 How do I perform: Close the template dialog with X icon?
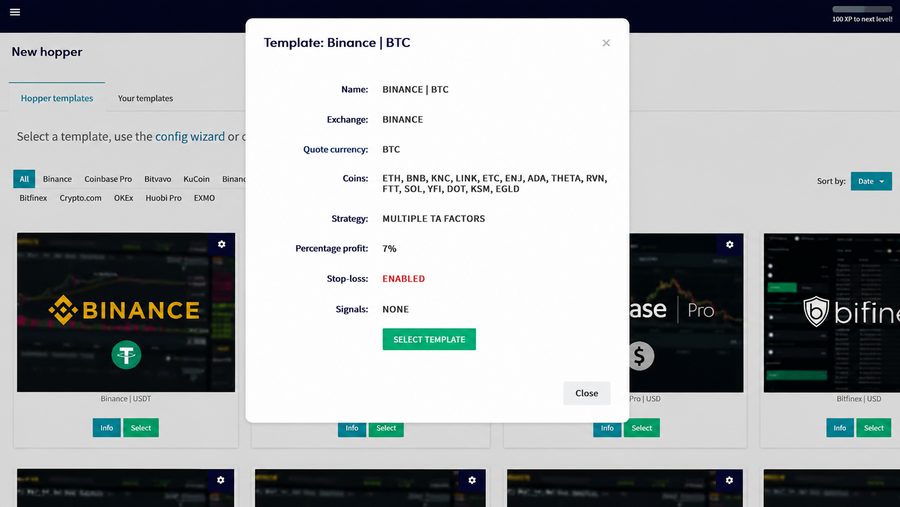(606, 43)
